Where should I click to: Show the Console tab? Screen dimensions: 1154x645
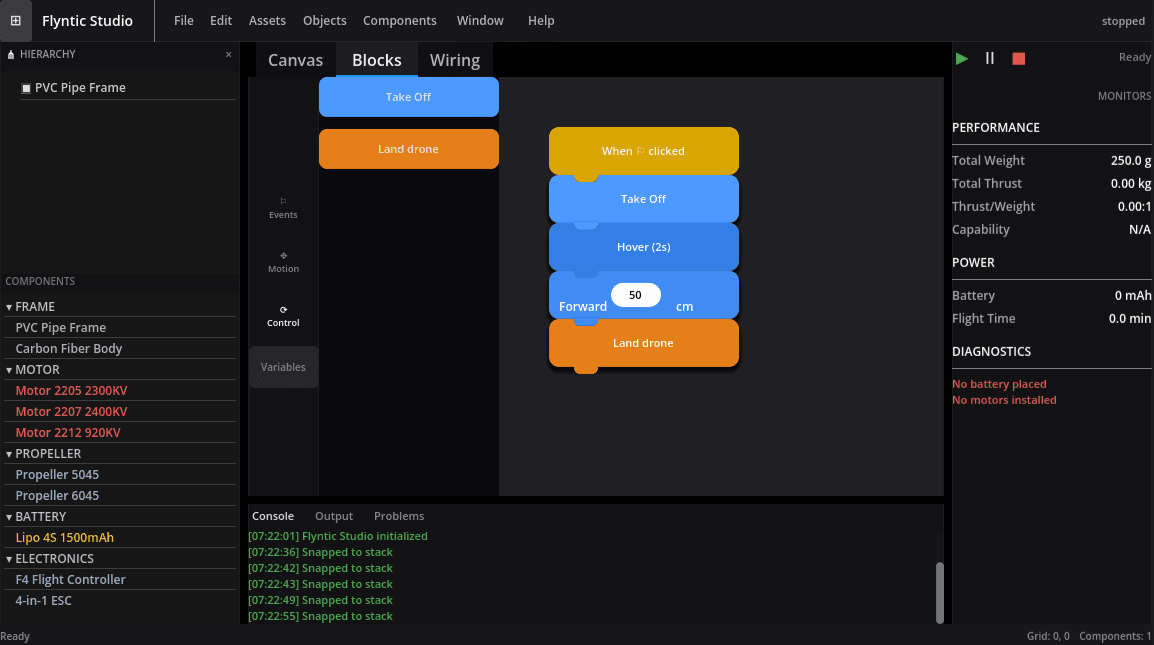point(273,516)
